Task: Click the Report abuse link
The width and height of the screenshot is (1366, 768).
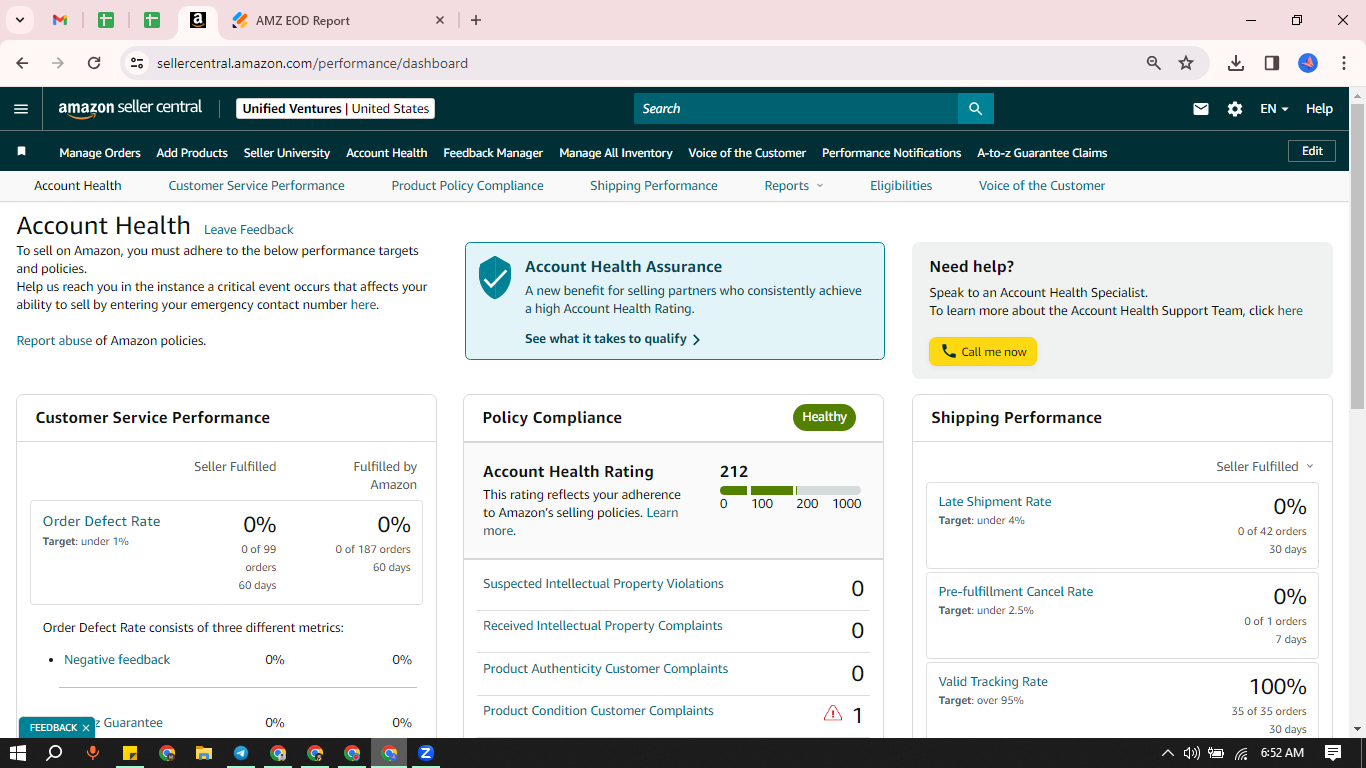Action: click(54, 341)
